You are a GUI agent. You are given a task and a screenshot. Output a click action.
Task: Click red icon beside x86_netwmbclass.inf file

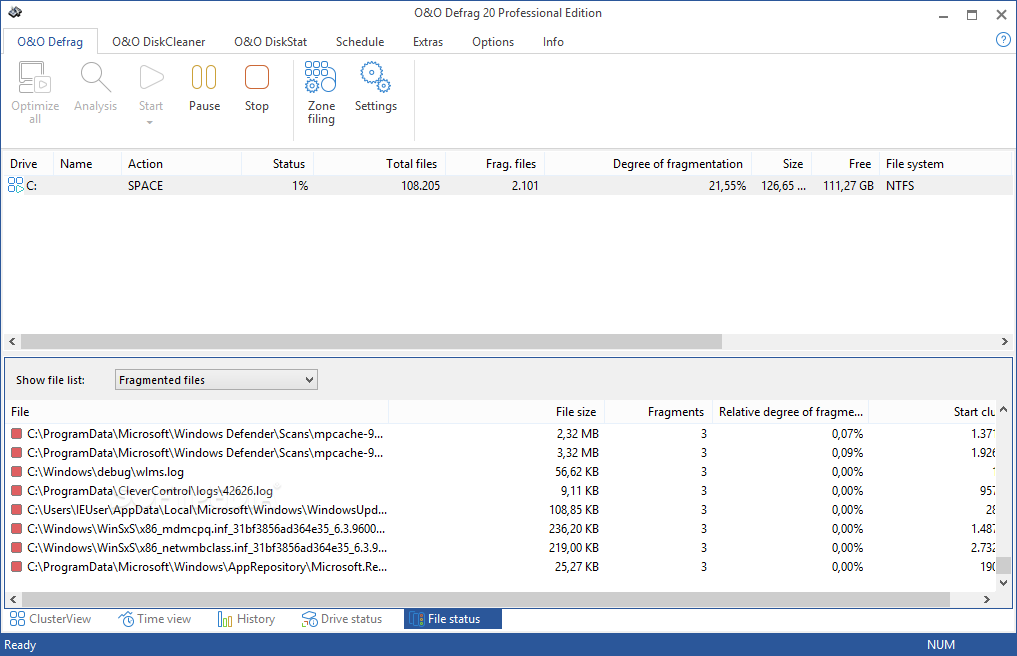click(x=17, y=548)
